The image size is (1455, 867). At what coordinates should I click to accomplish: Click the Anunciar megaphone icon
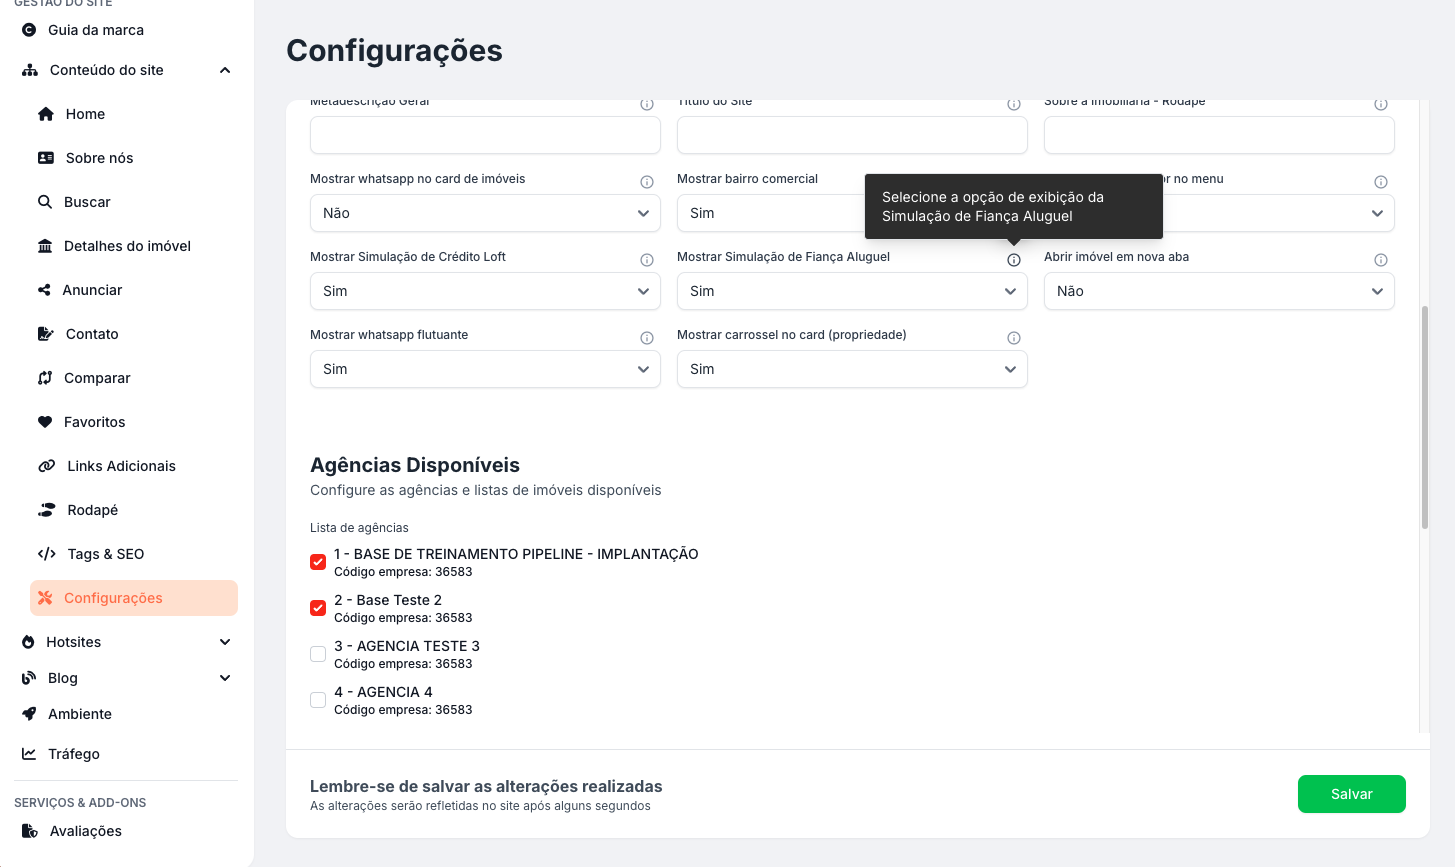tap(44, 290)
